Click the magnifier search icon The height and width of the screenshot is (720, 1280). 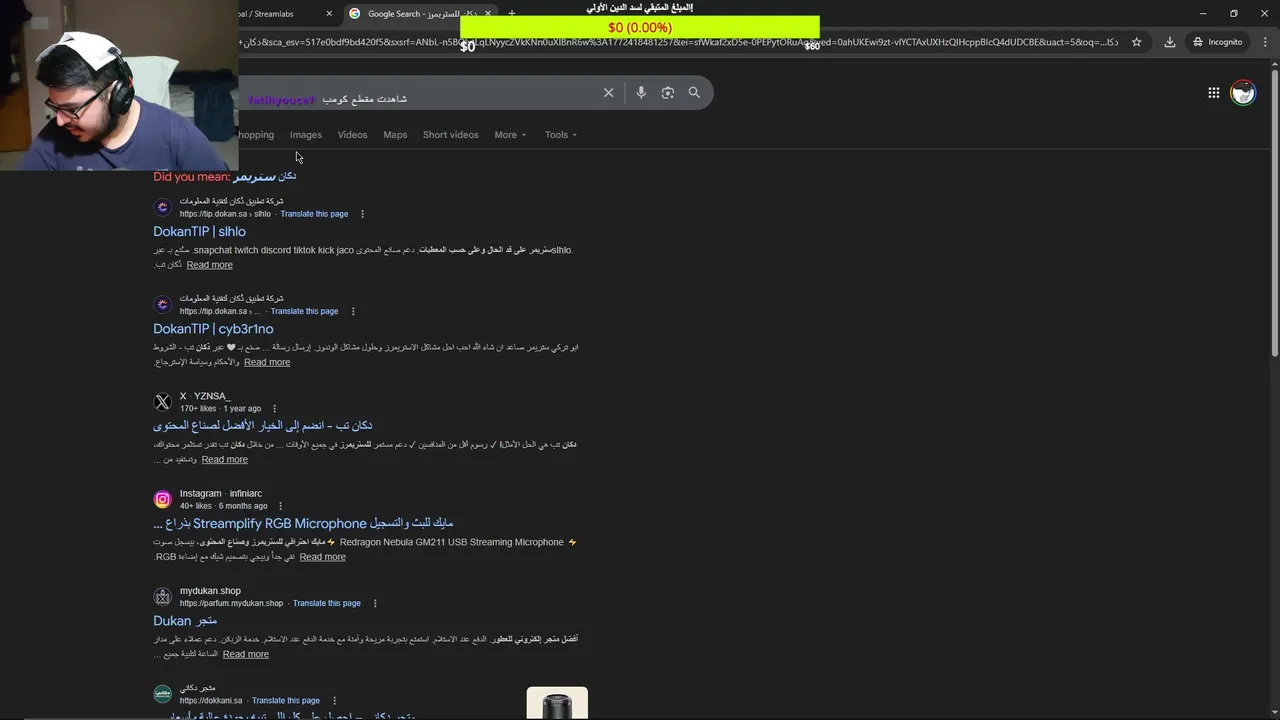click(x=694, y=93)
